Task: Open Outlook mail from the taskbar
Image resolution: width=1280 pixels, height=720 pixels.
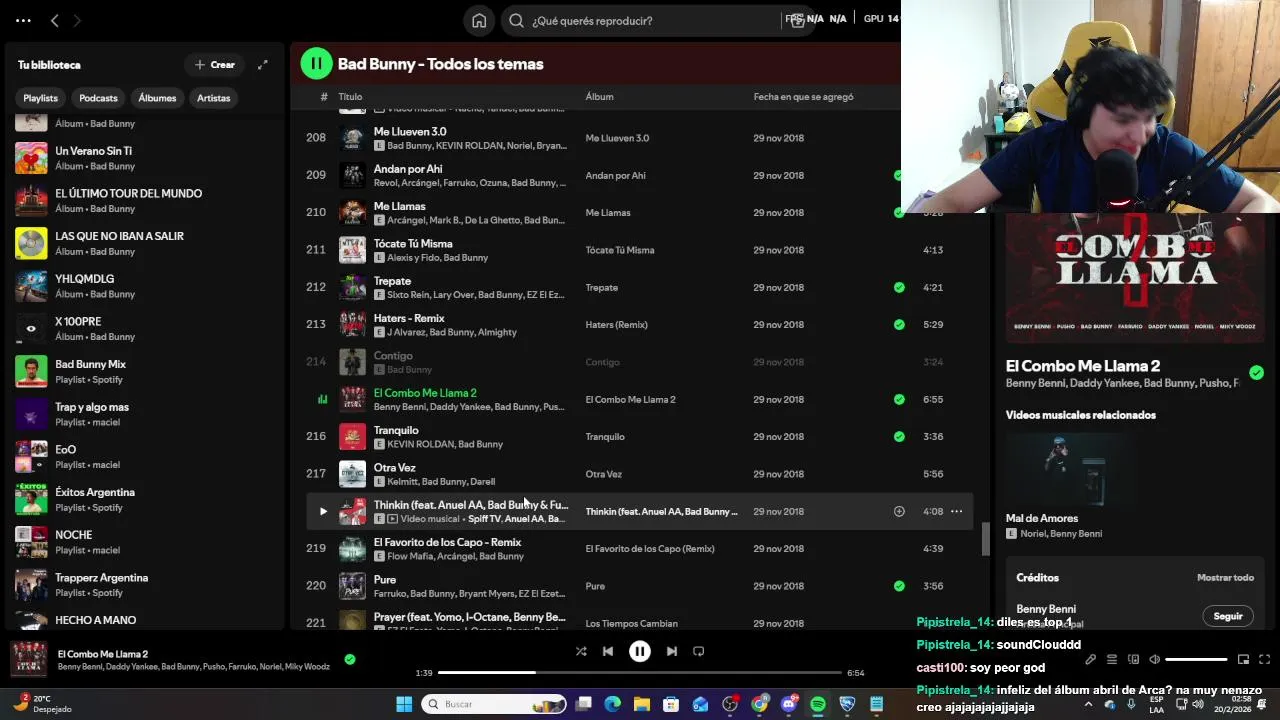Action: (701, 704)
